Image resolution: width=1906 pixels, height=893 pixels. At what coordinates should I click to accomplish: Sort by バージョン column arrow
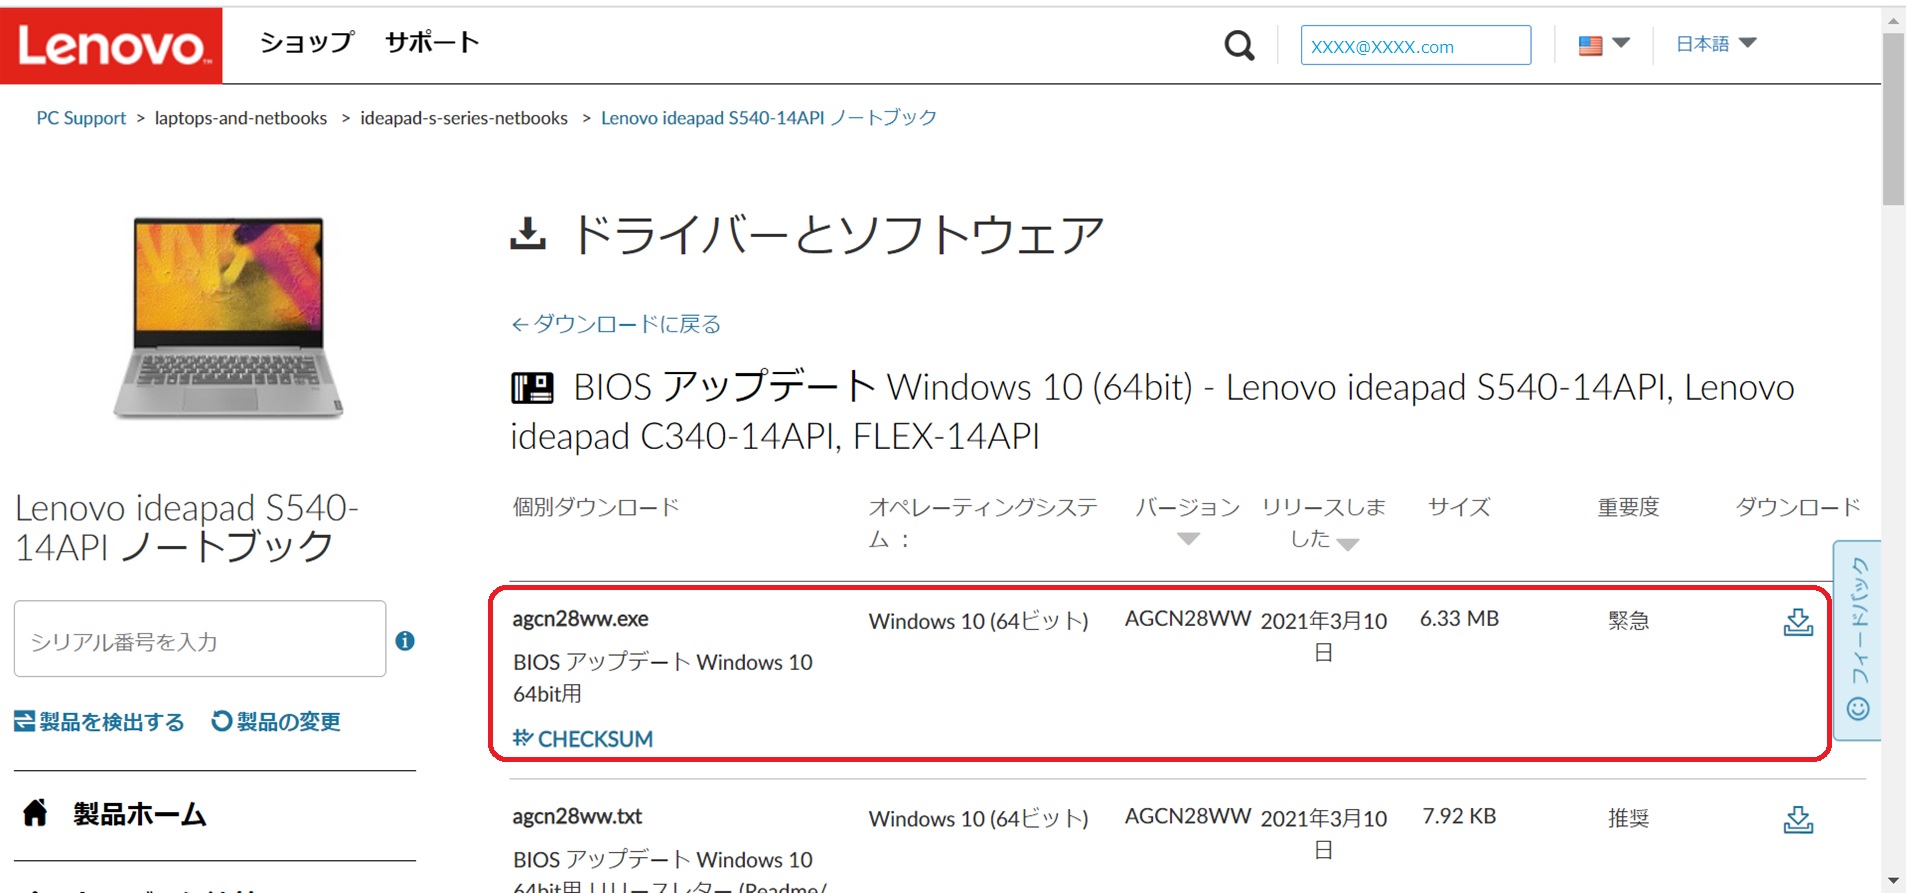point(1188,540)
